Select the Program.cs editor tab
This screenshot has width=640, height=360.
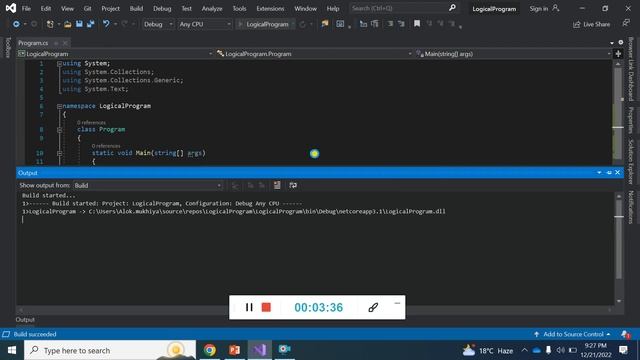[x=33, y=43]
